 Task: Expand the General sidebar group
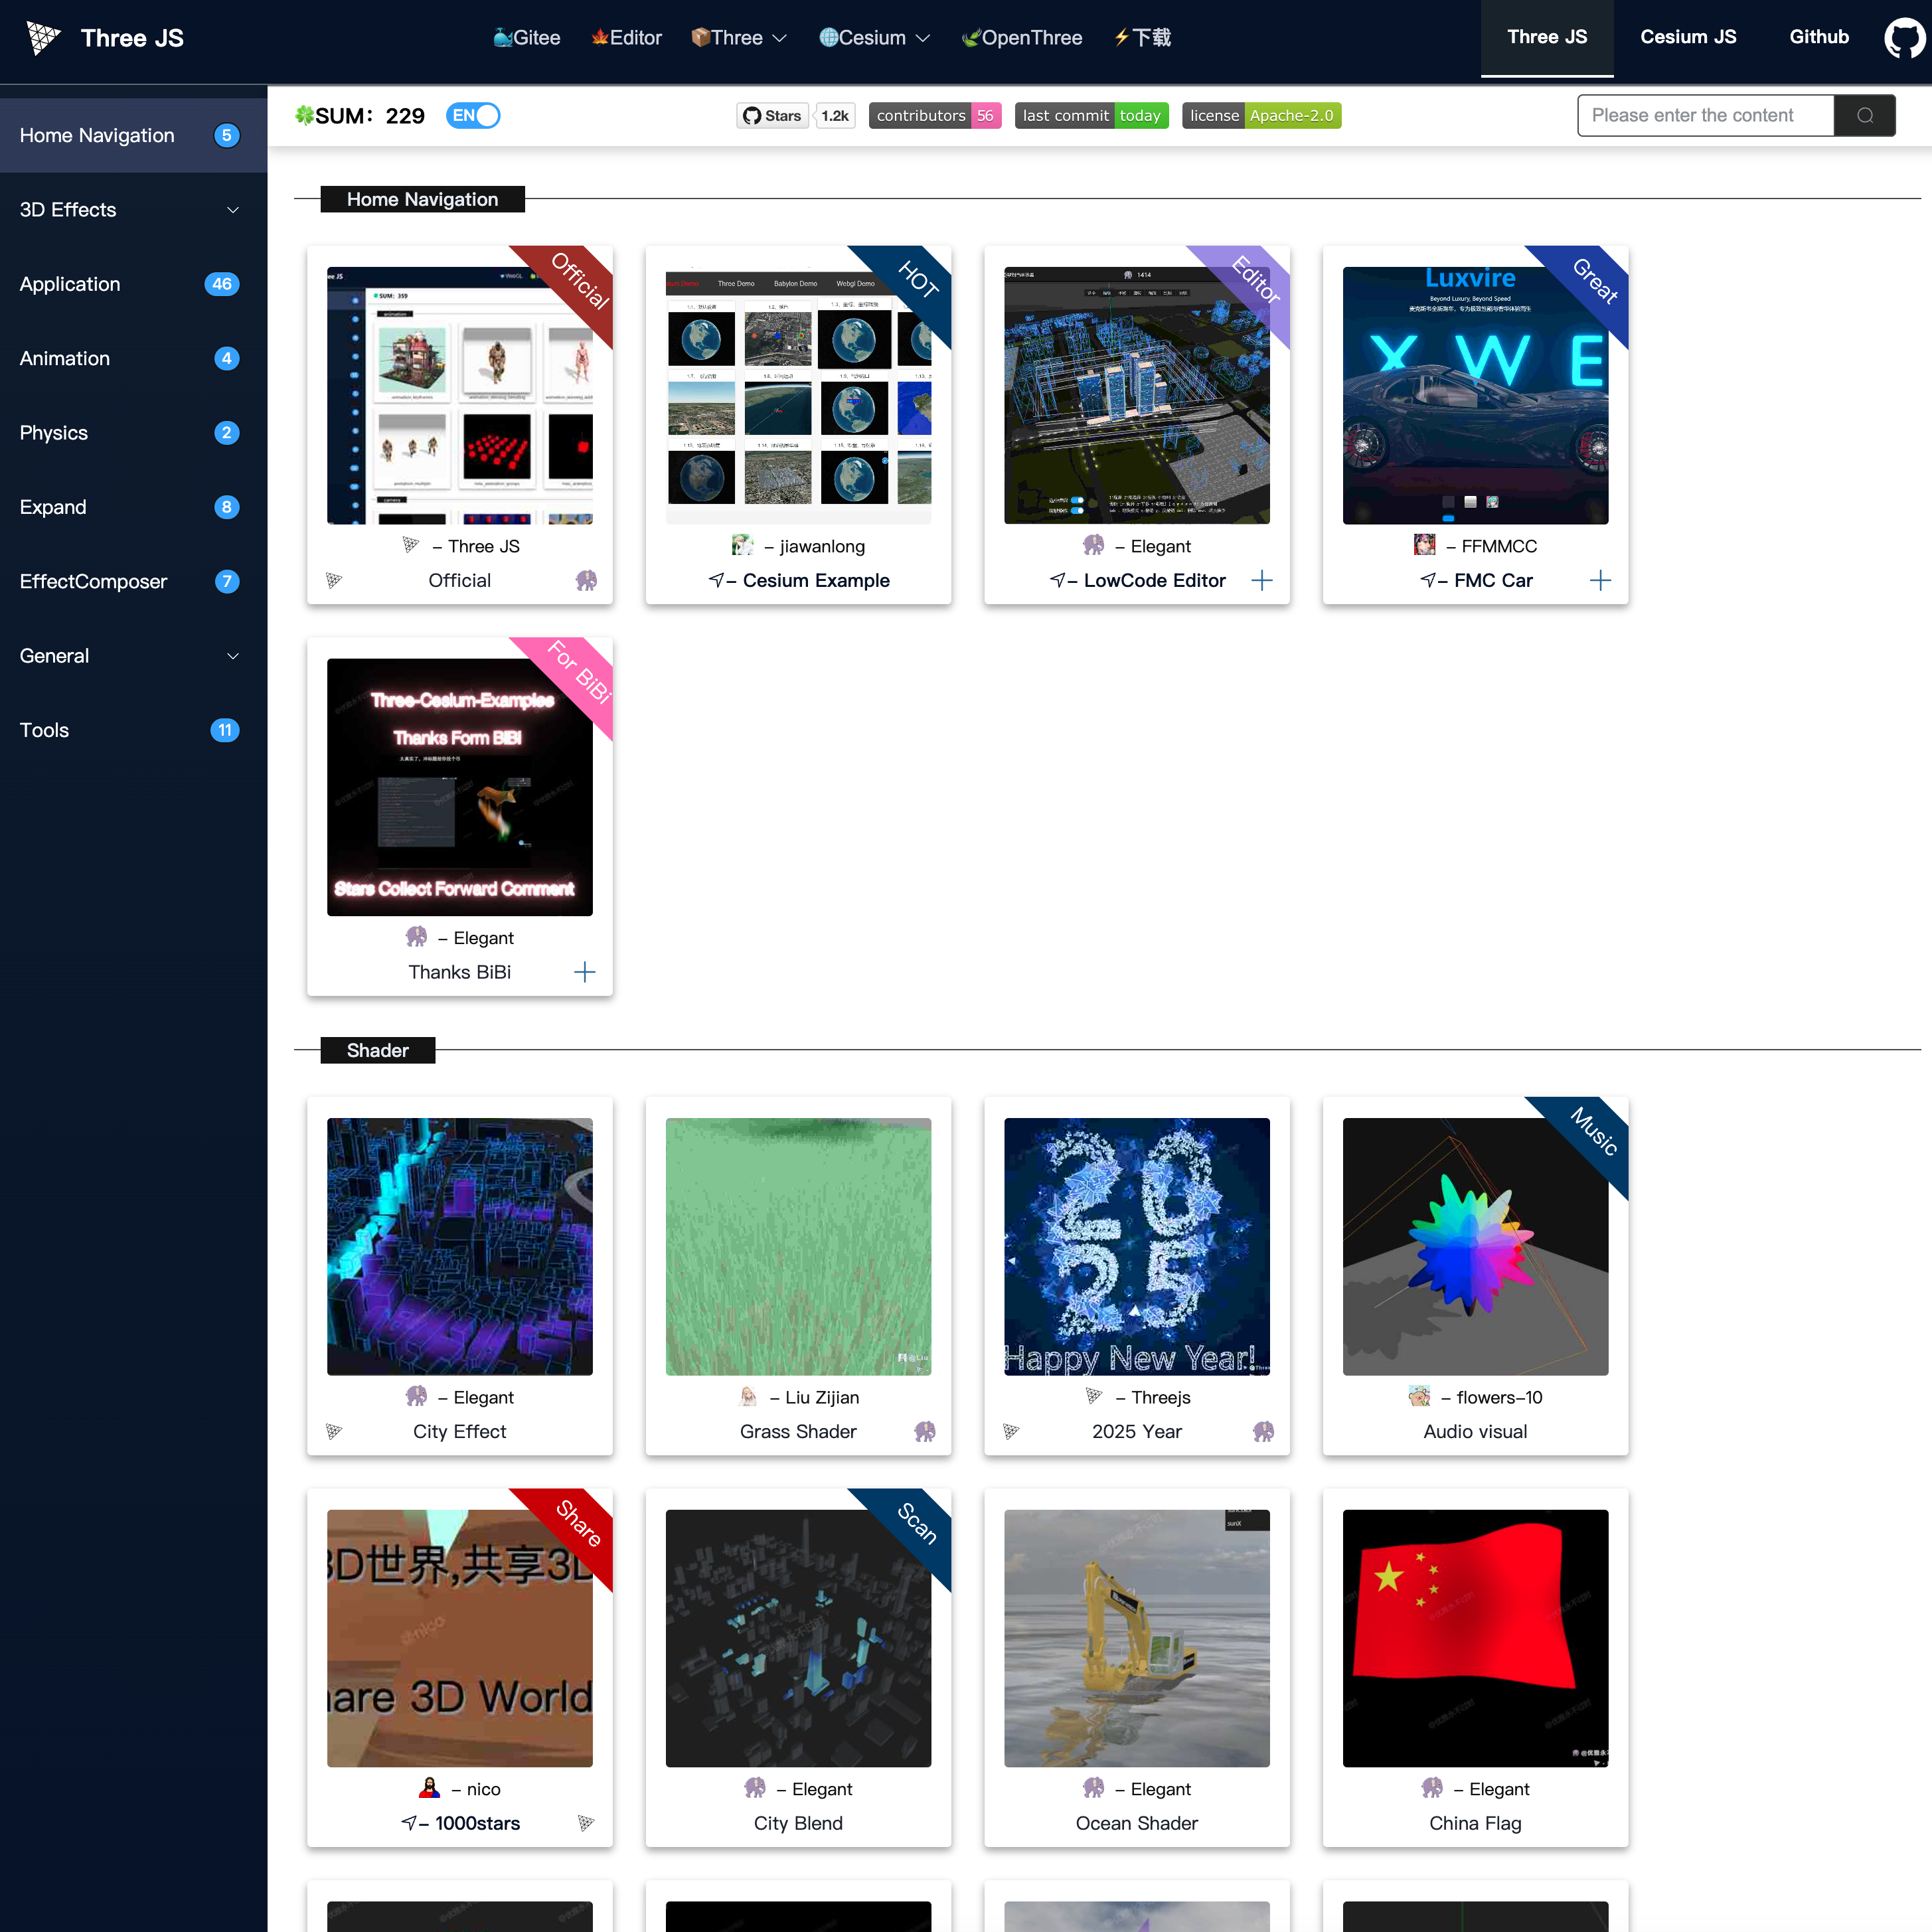coord(133,656)
